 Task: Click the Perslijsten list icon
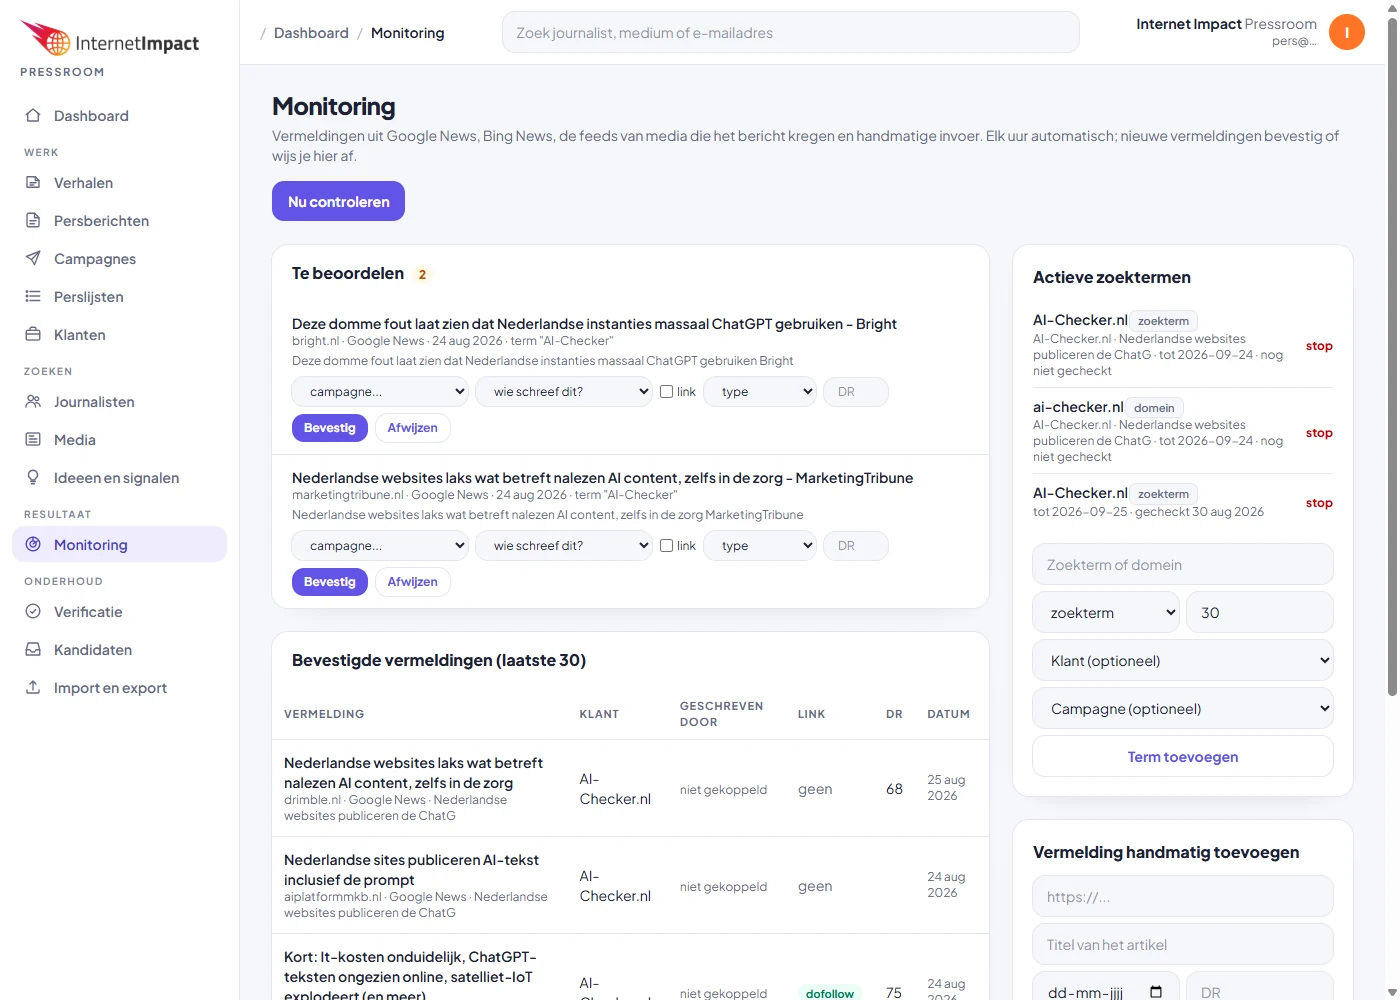click(33, 296)
